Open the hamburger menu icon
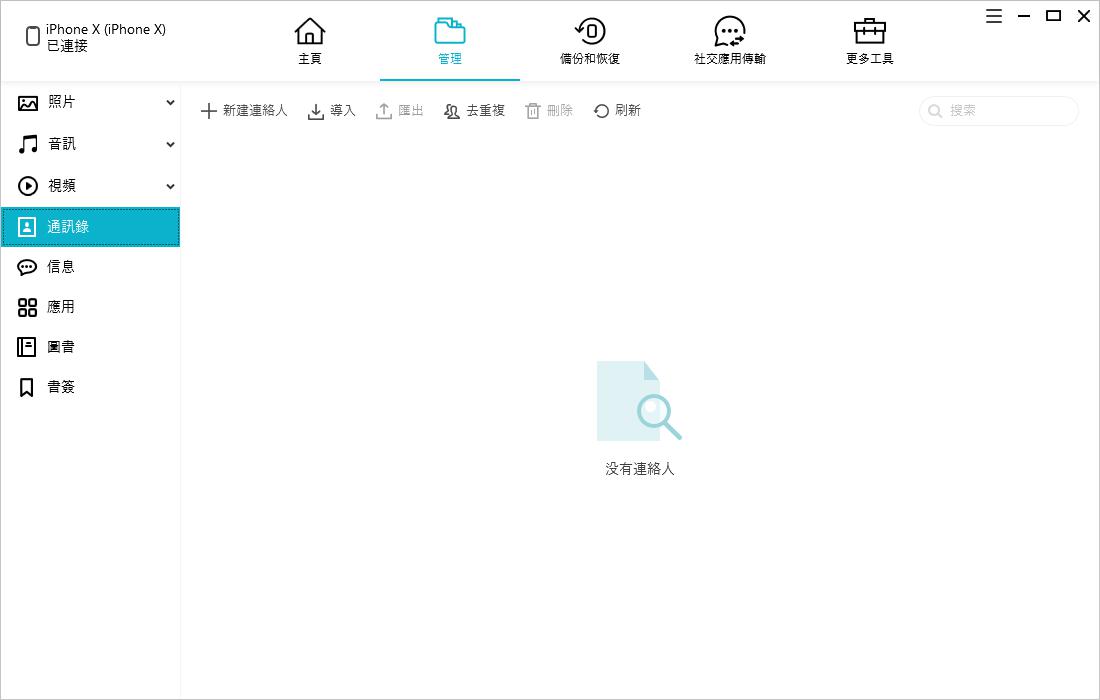 (x=993, y=16)
